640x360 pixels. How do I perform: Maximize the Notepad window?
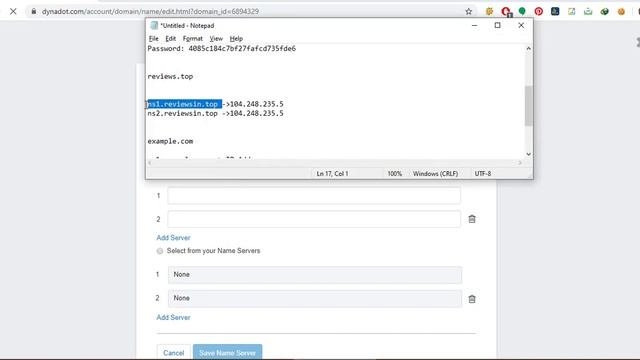tap(498, 25)
